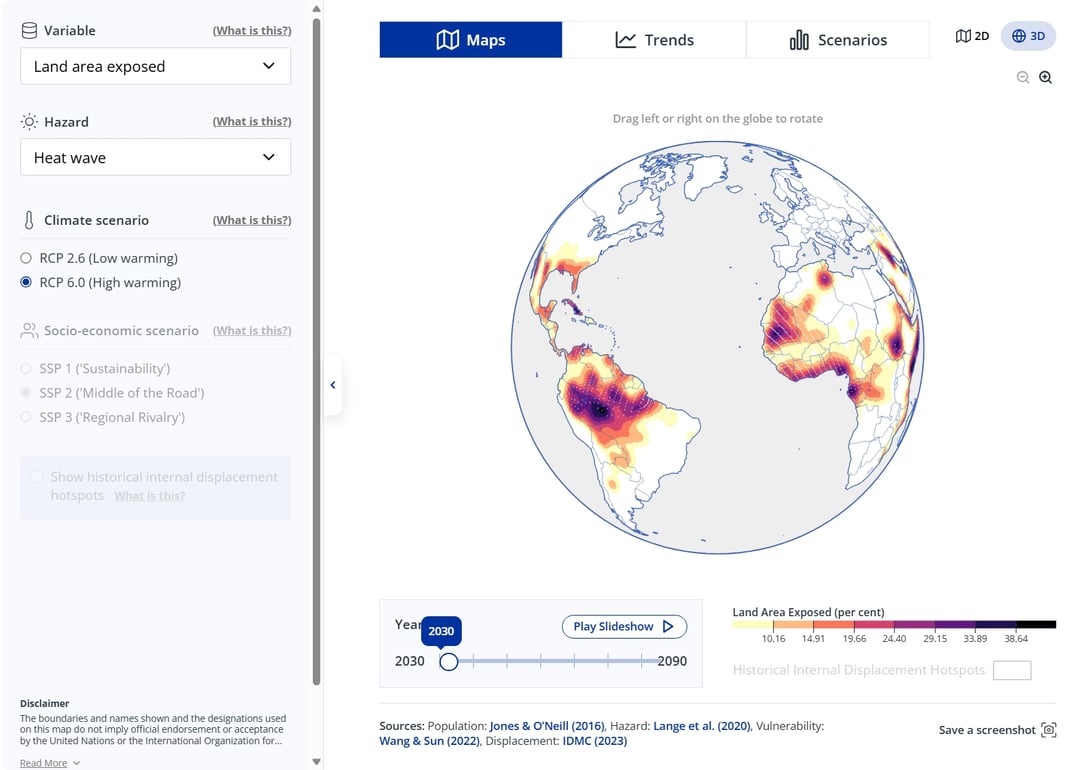Collapse the left settings sidebar
This screenshot has width=1080, height=770.
pos(333,384)
